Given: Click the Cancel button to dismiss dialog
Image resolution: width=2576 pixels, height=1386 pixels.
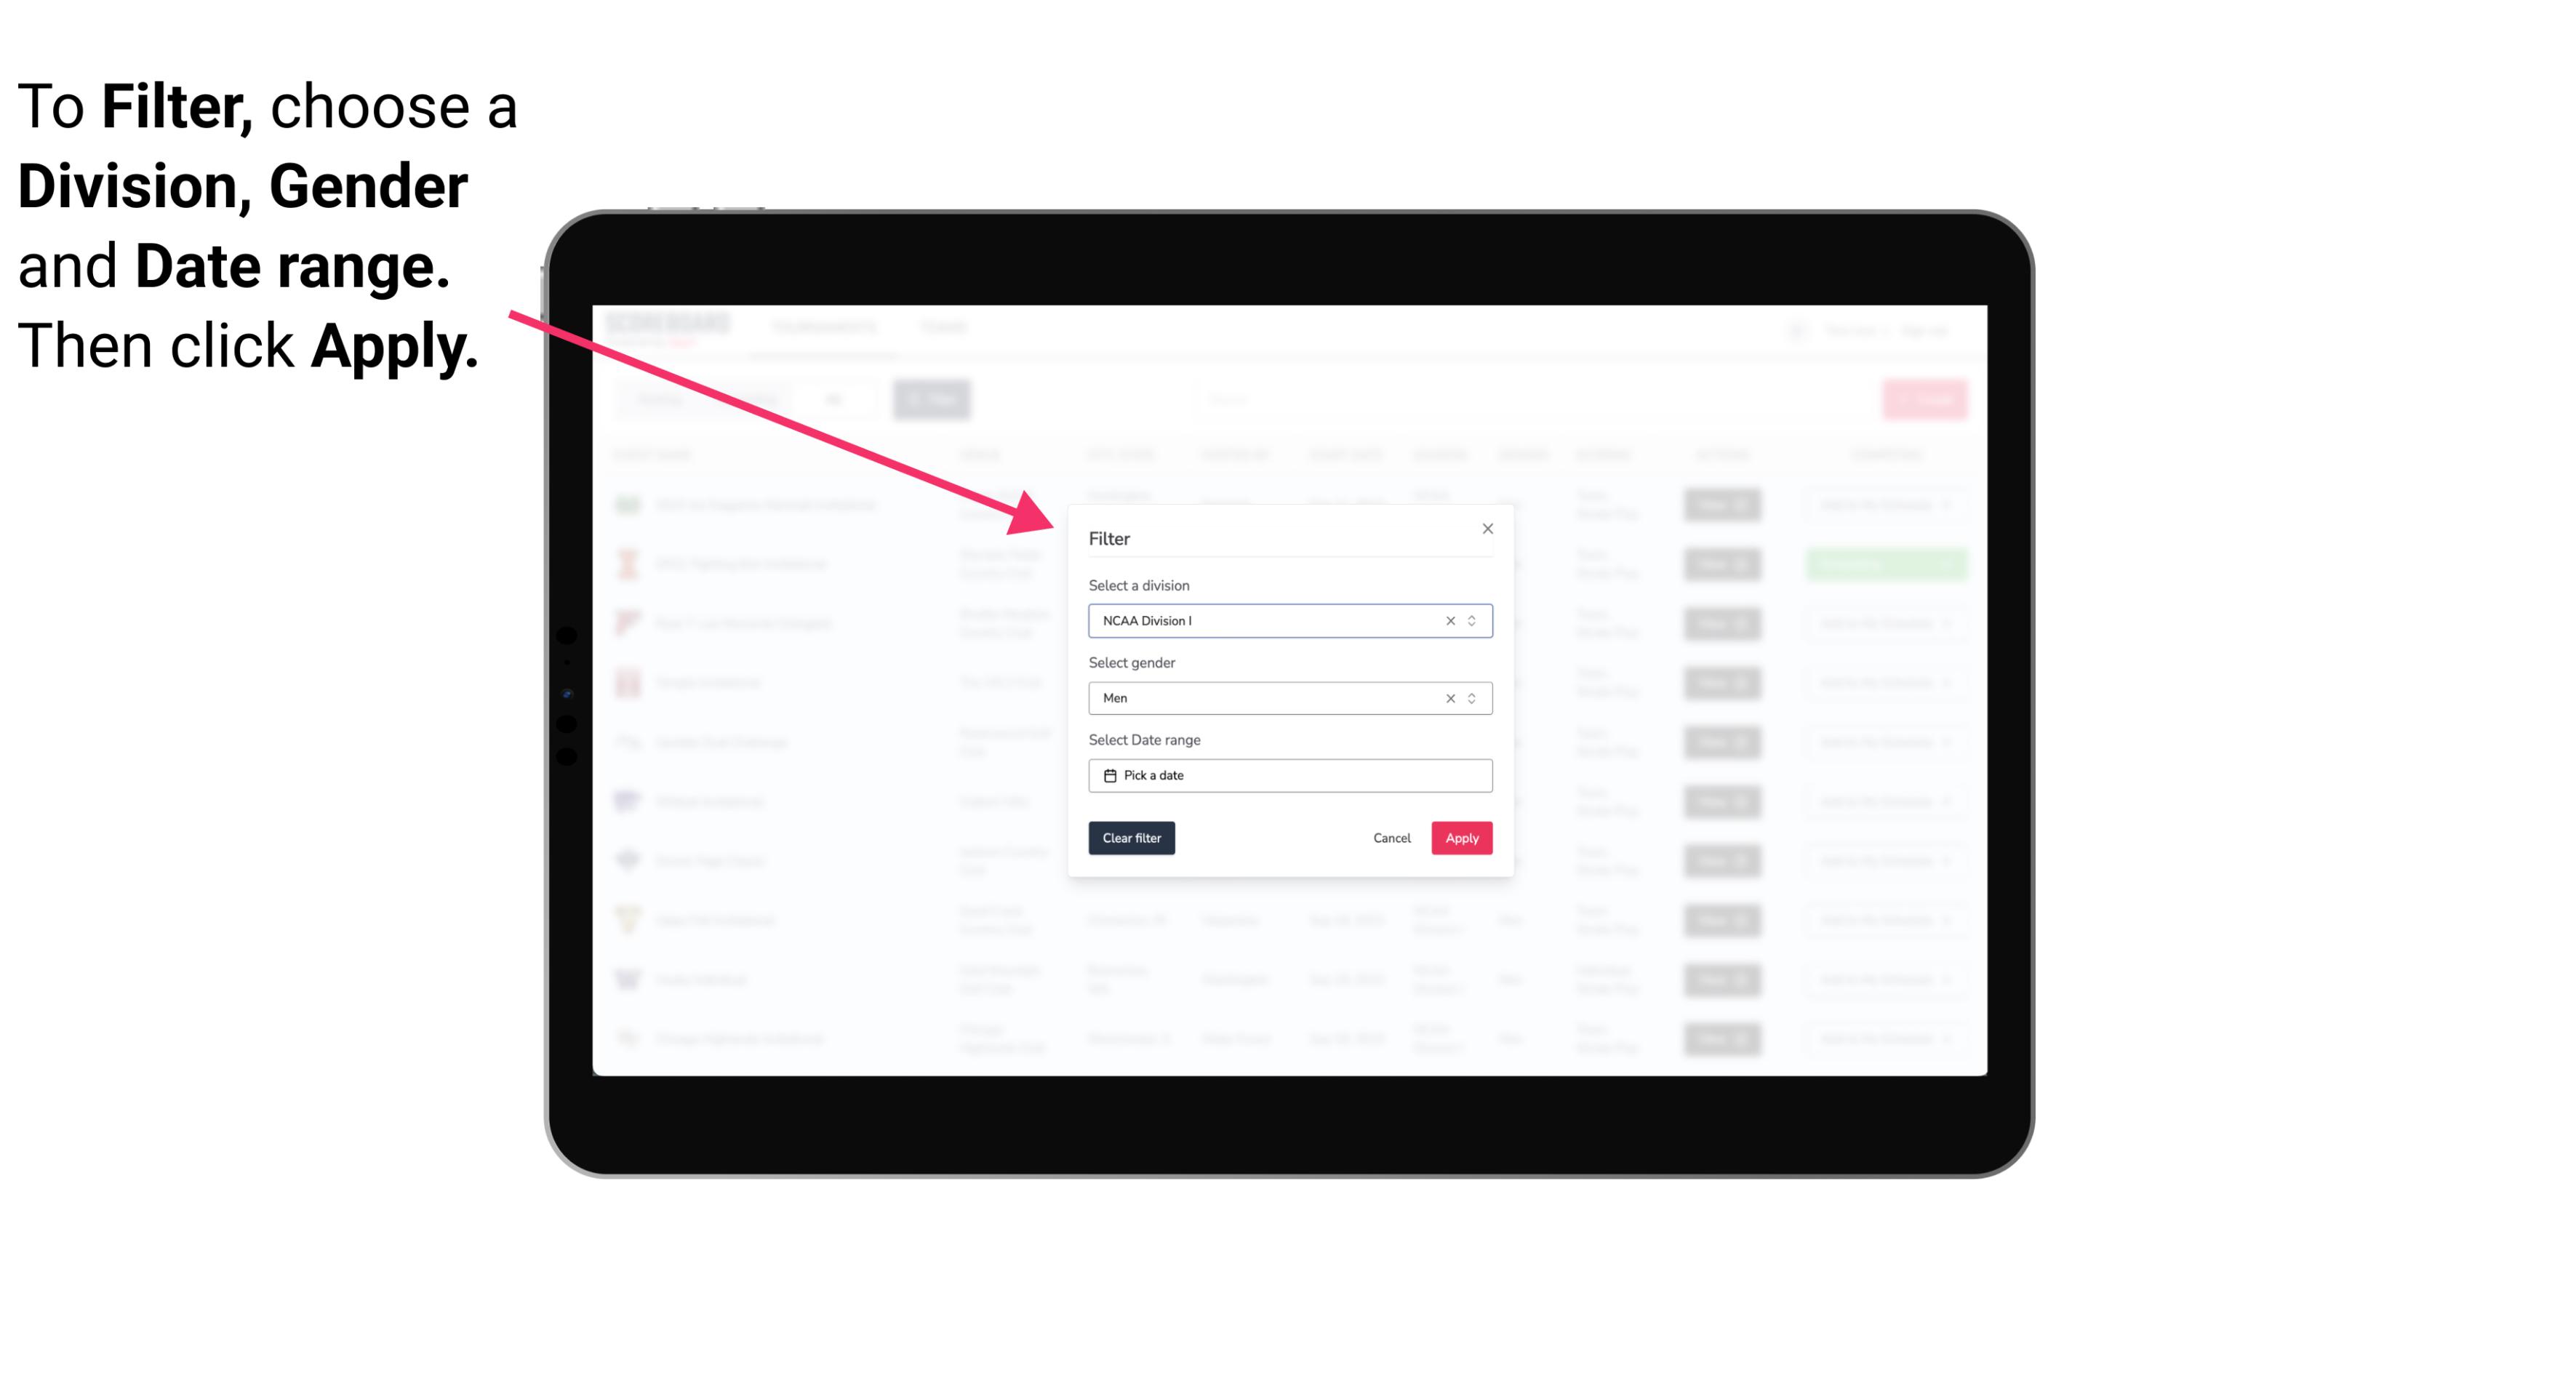Looking at the screenshot, I should [1393, 838].
